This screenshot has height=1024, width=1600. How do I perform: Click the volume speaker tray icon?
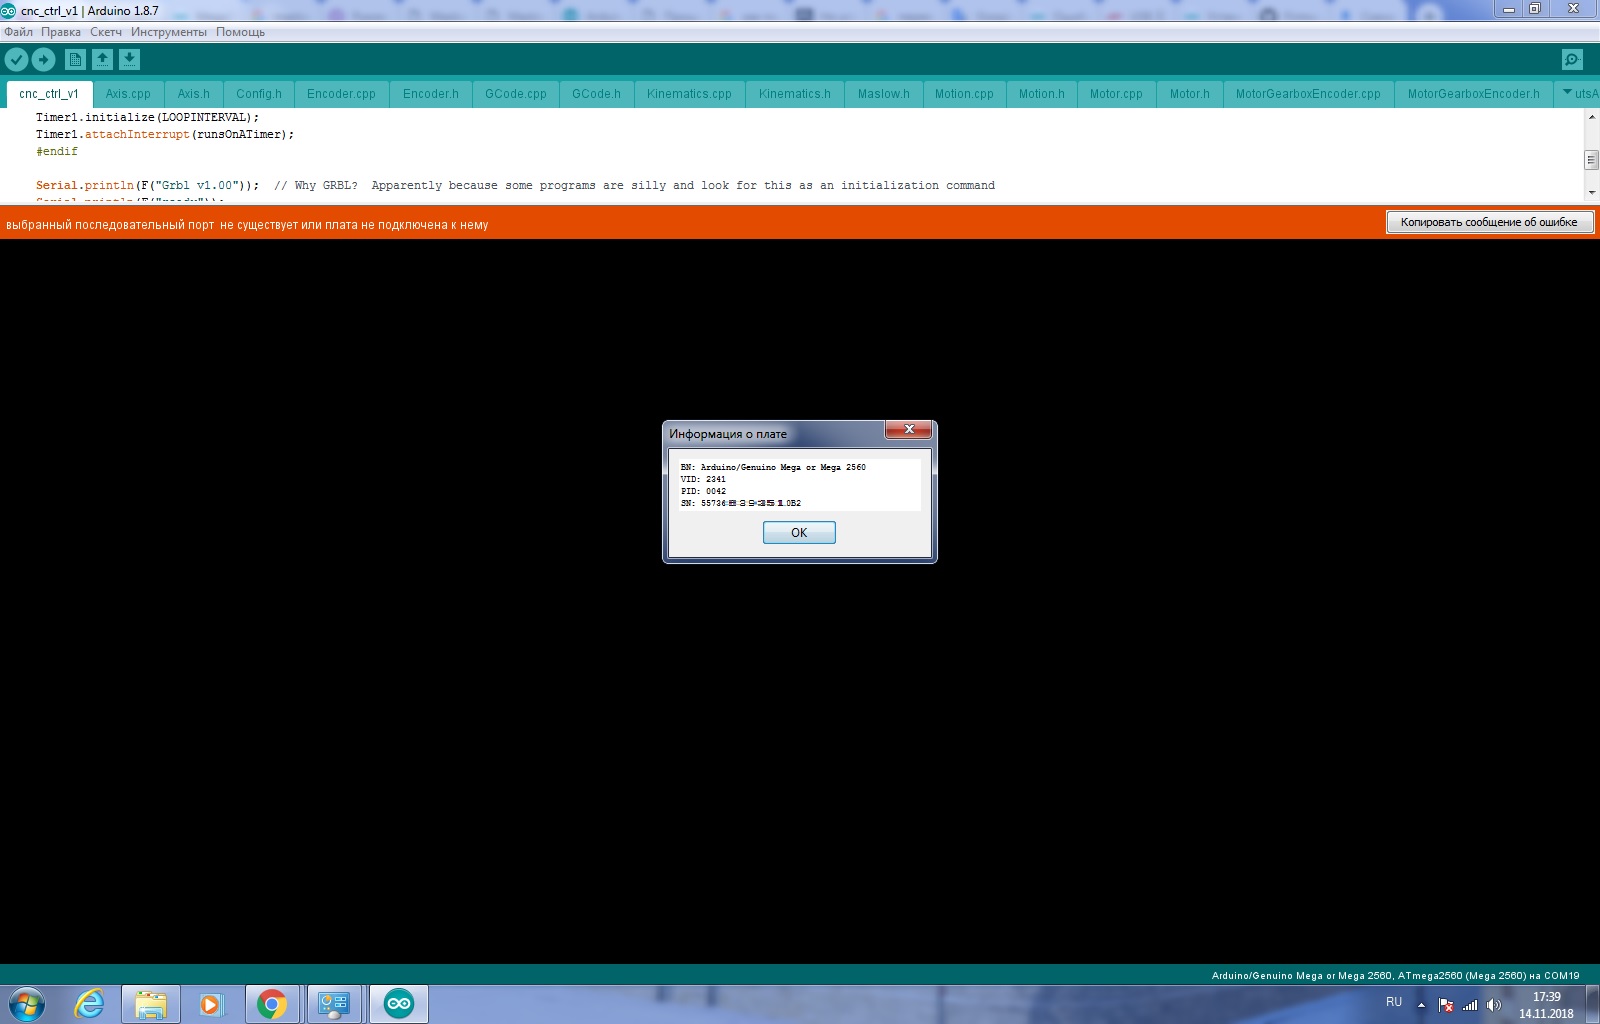coord(1494,1005)
